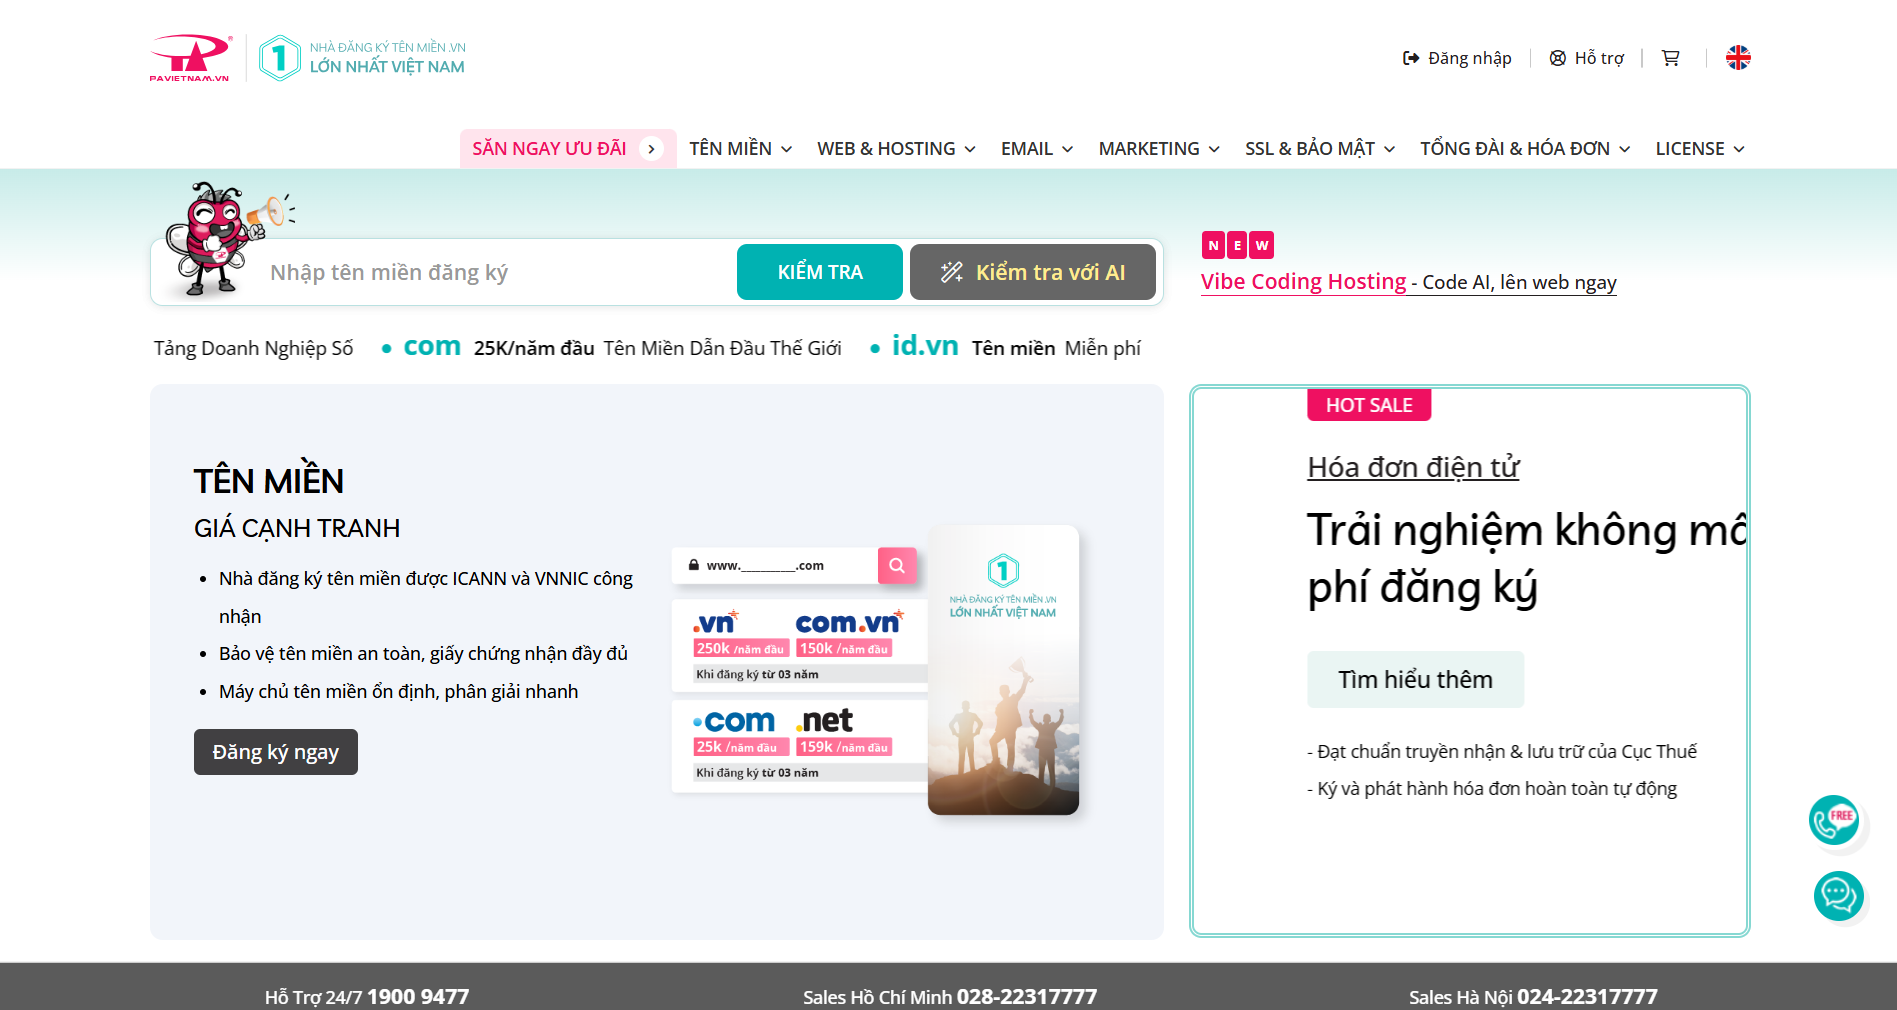Select the SĂN NGAY ƯU ĐÃI tab
Image resolution: width=1897 pixels, height=1010 pixels.
[x=568, y=149]
